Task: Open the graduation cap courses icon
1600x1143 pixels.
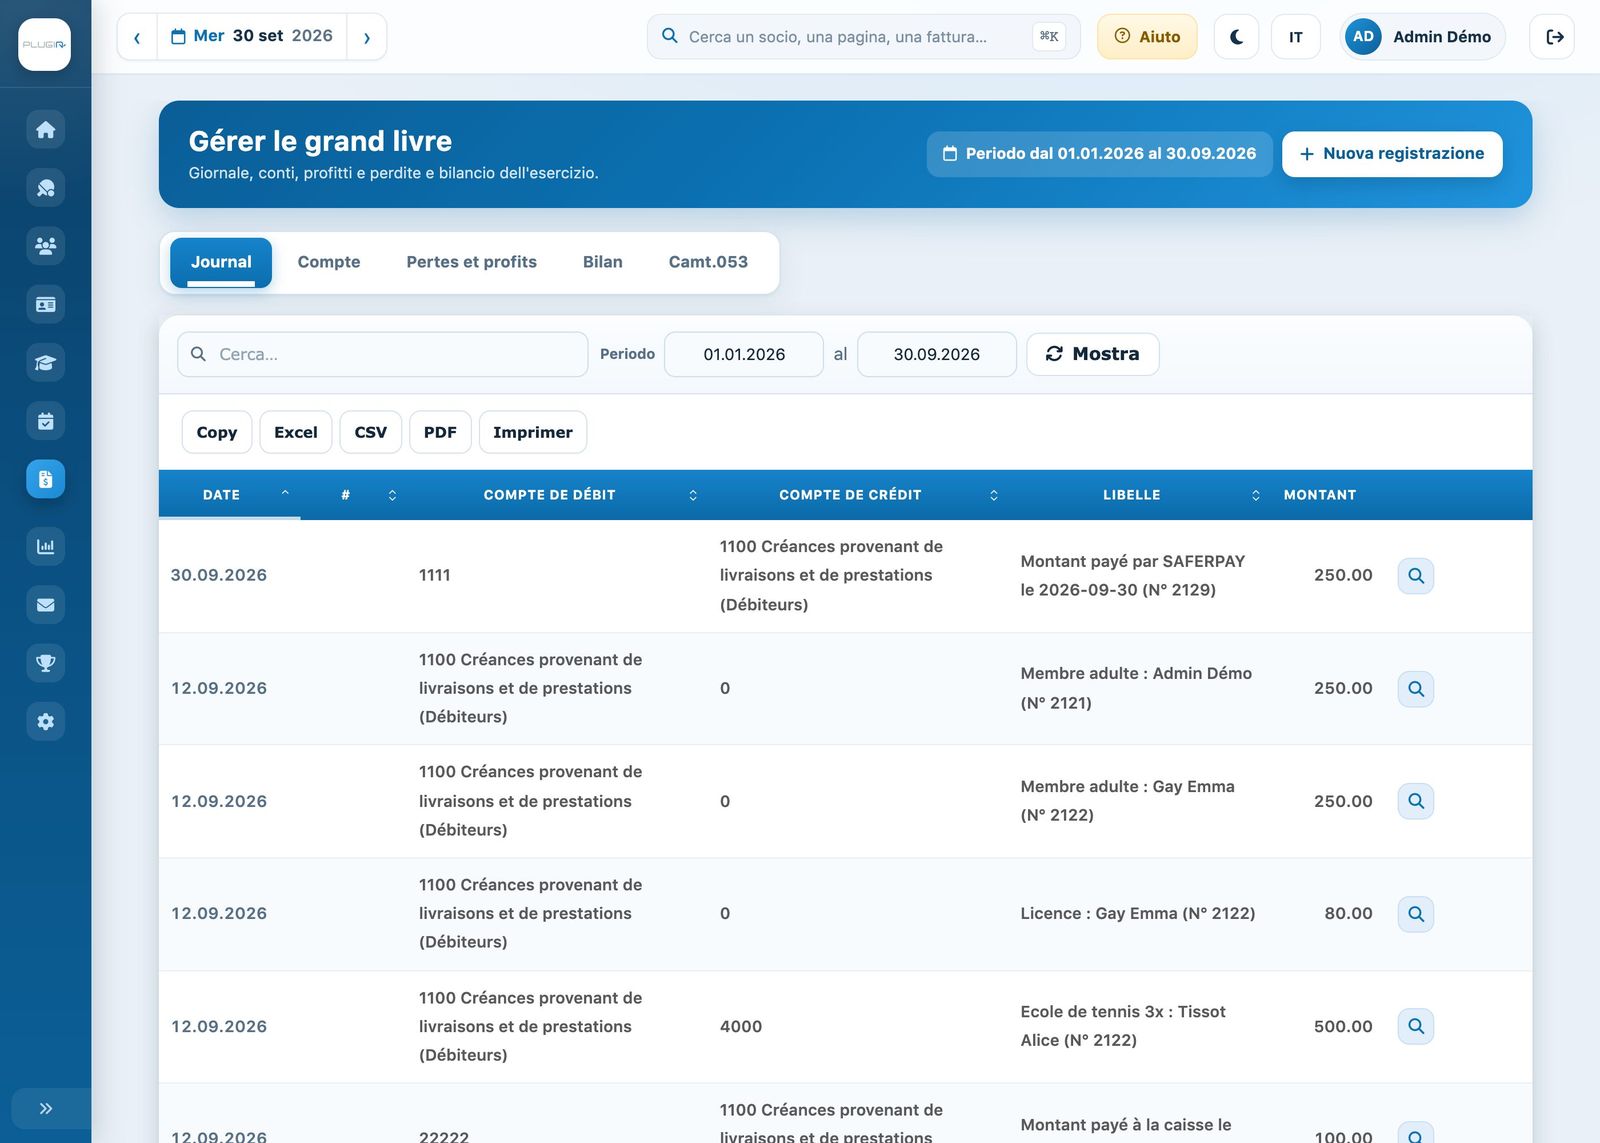Action: pos(45,362)
